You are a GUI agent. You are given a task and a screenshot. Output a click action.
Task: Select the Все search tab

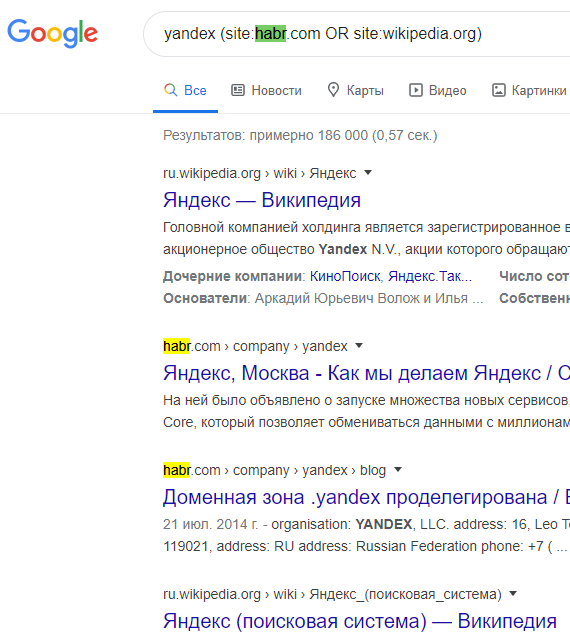pyautogui.click(x=185, y=90)
